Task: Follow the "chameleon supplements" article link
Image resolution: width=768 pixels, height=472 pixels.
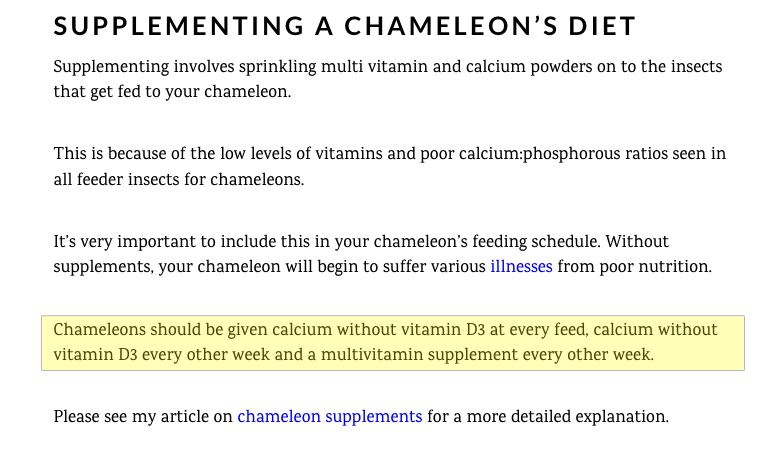Action: pos(329,416)
